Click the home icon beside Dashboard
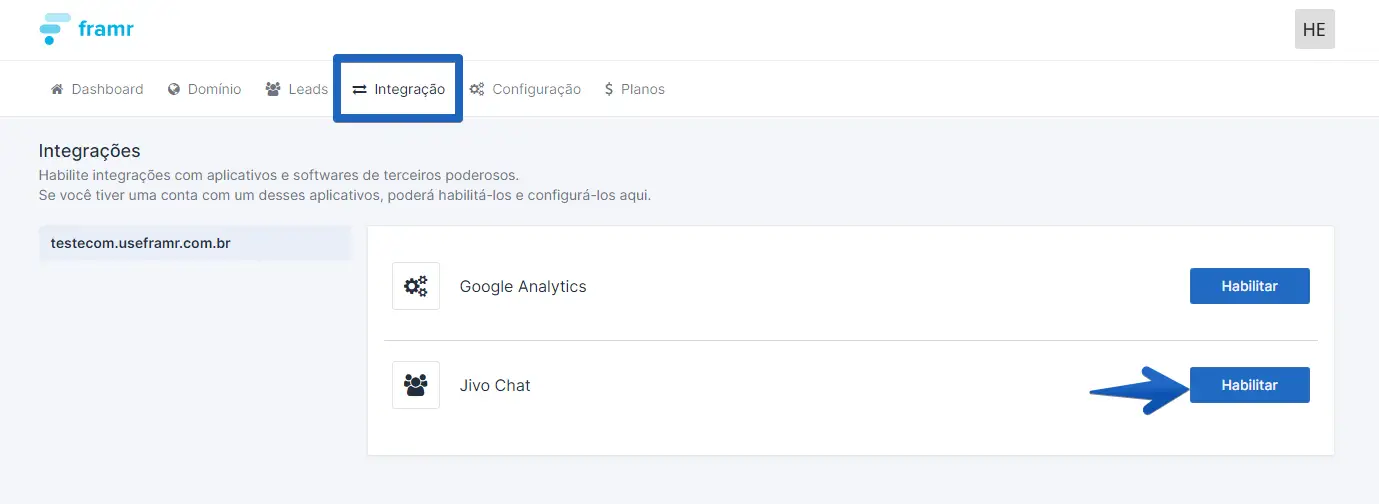The height and width of the screenshot is (504, 1379). coord(57,89)
